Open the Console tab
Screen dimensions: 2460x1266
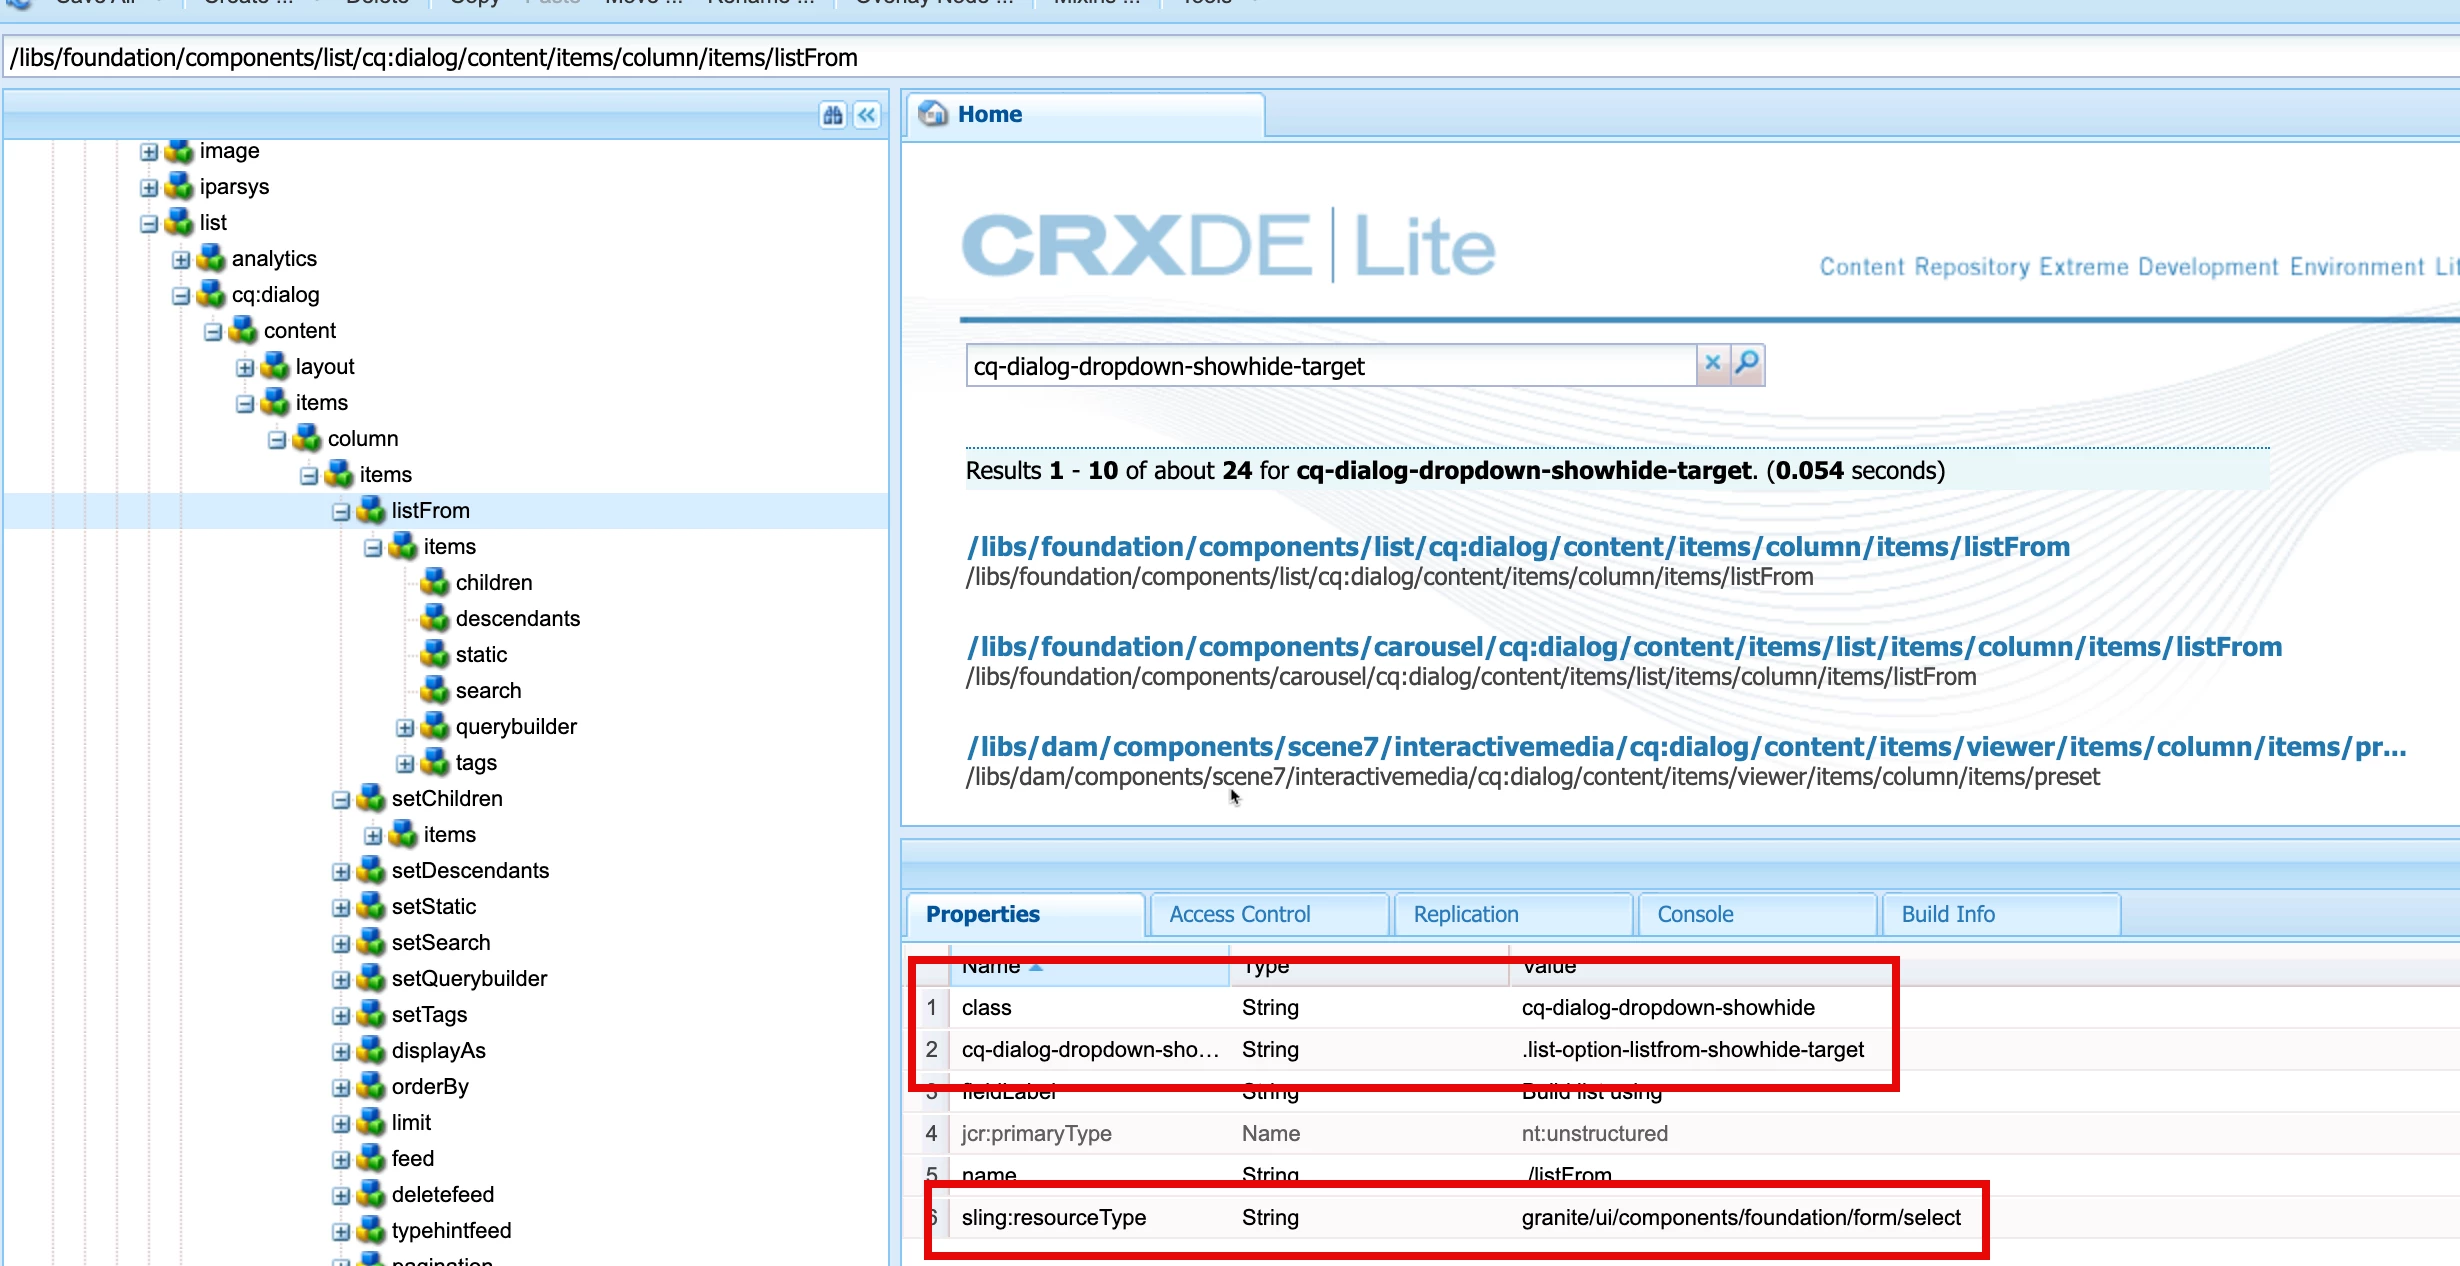coord(1695,914)
